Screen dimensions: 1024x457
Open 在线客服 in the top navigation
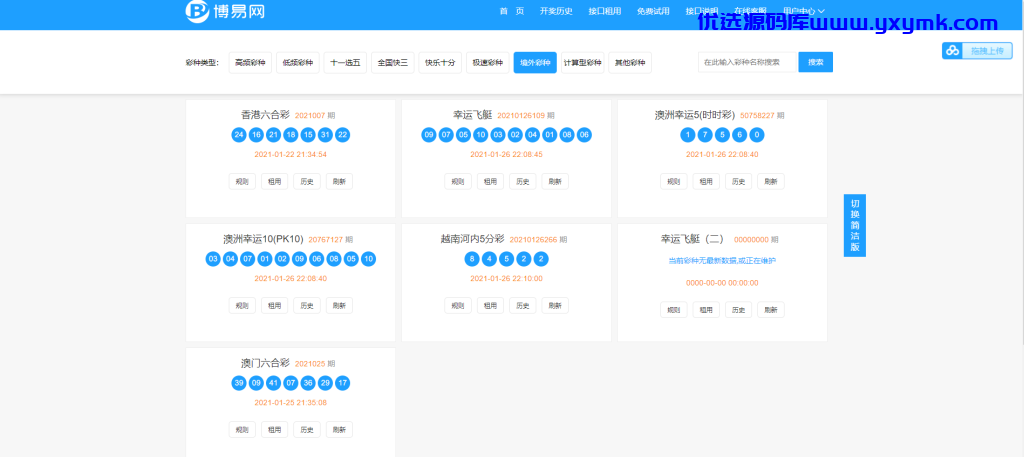tap(750, 11)
